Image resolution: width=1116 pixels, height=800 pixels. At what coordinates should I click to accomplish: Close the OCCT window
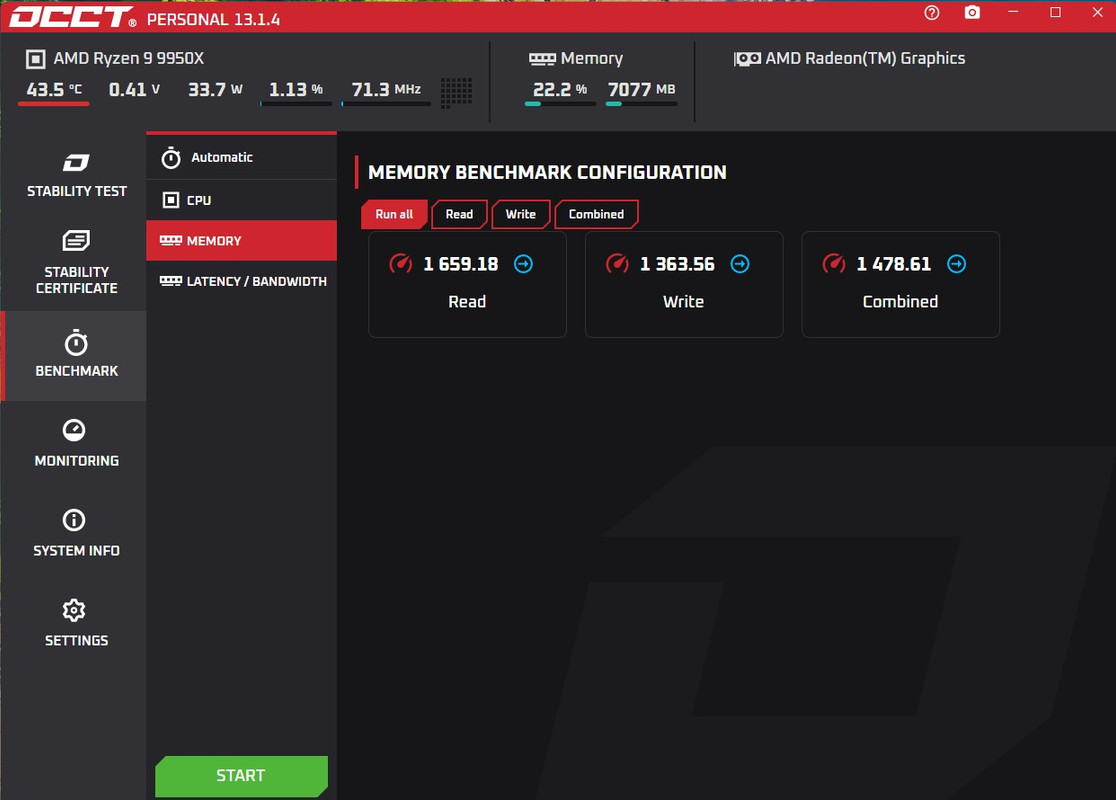[1097, 13]
